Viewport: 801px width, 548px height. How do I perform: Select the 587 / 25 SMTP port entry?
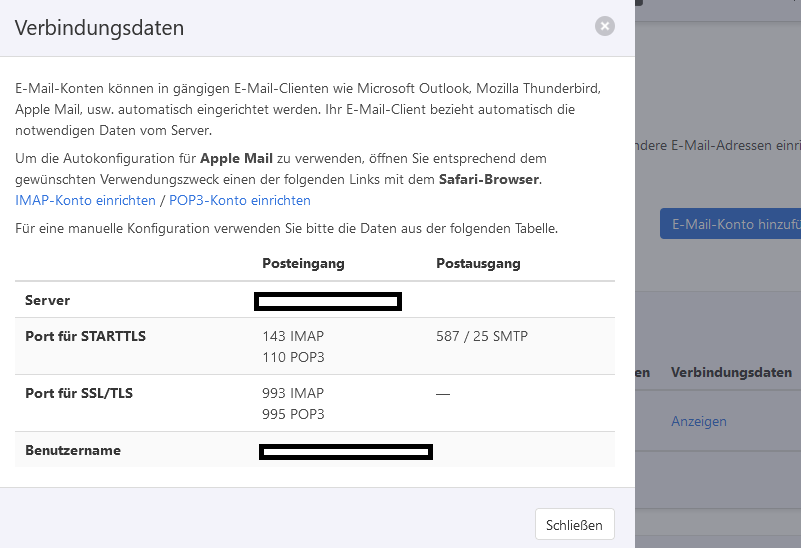(482, 336)
